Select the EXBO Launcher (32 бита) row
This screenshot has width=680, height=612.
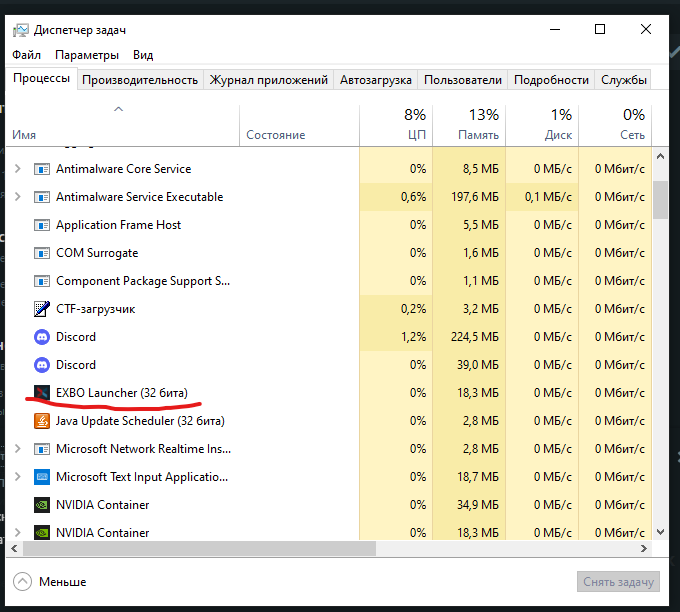[329, 393]
